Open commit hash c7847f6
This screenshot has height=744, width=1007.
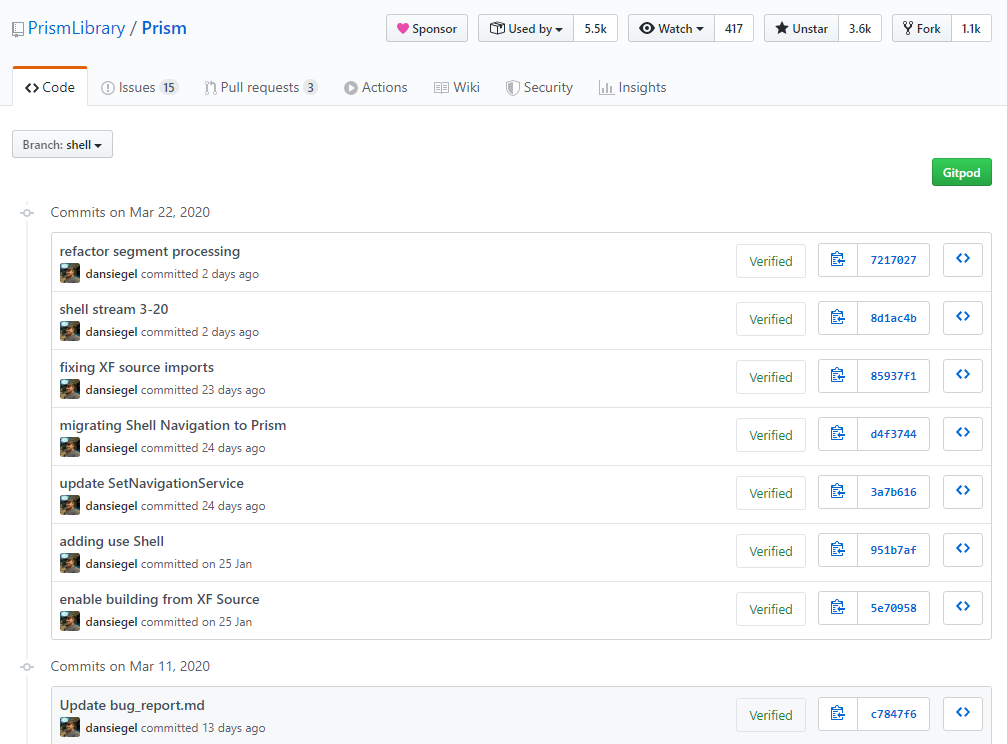[893, 714]
